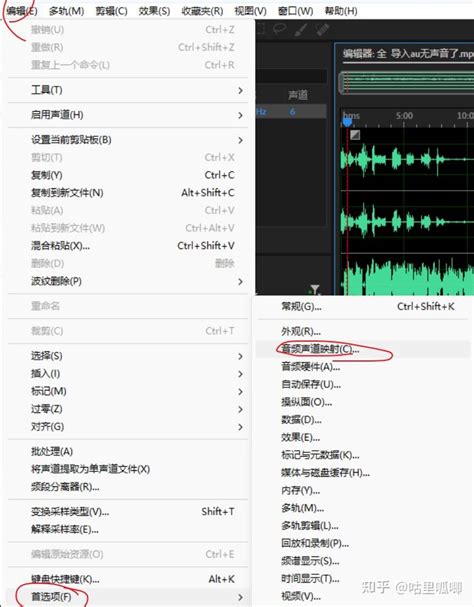Open 变换采样类型(V)... dialog
The height and width of the screenshot is (607, 474).
[128, 512]
